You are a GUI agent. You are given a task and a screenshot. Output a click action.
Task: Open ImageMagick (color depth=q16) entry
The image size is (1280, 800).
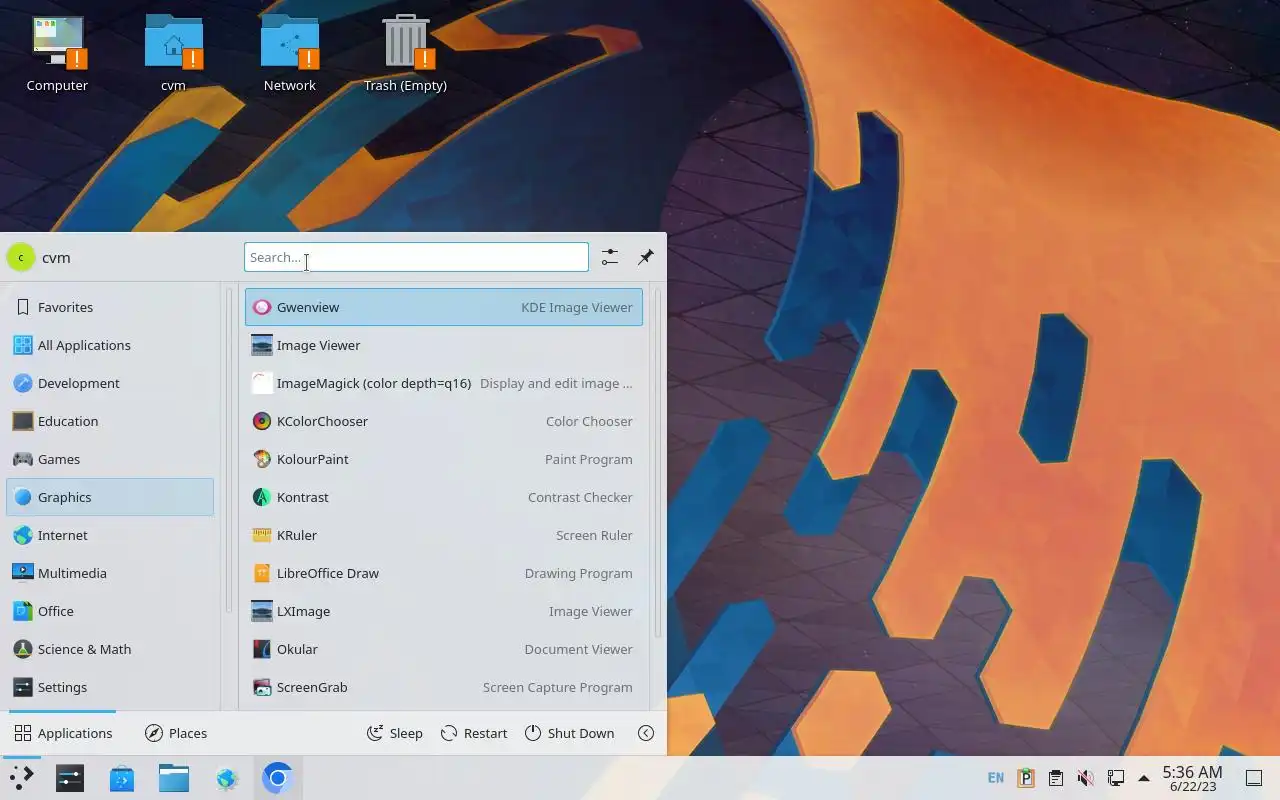(x=443, y=383)
